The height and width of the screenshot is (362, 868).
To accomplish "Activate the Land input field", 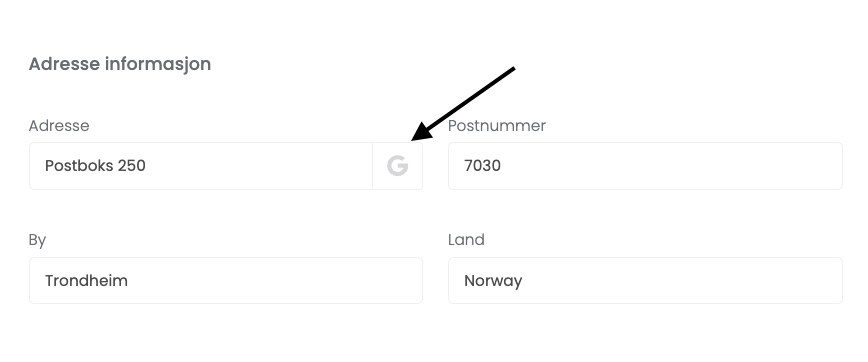I will click(645, 281).
